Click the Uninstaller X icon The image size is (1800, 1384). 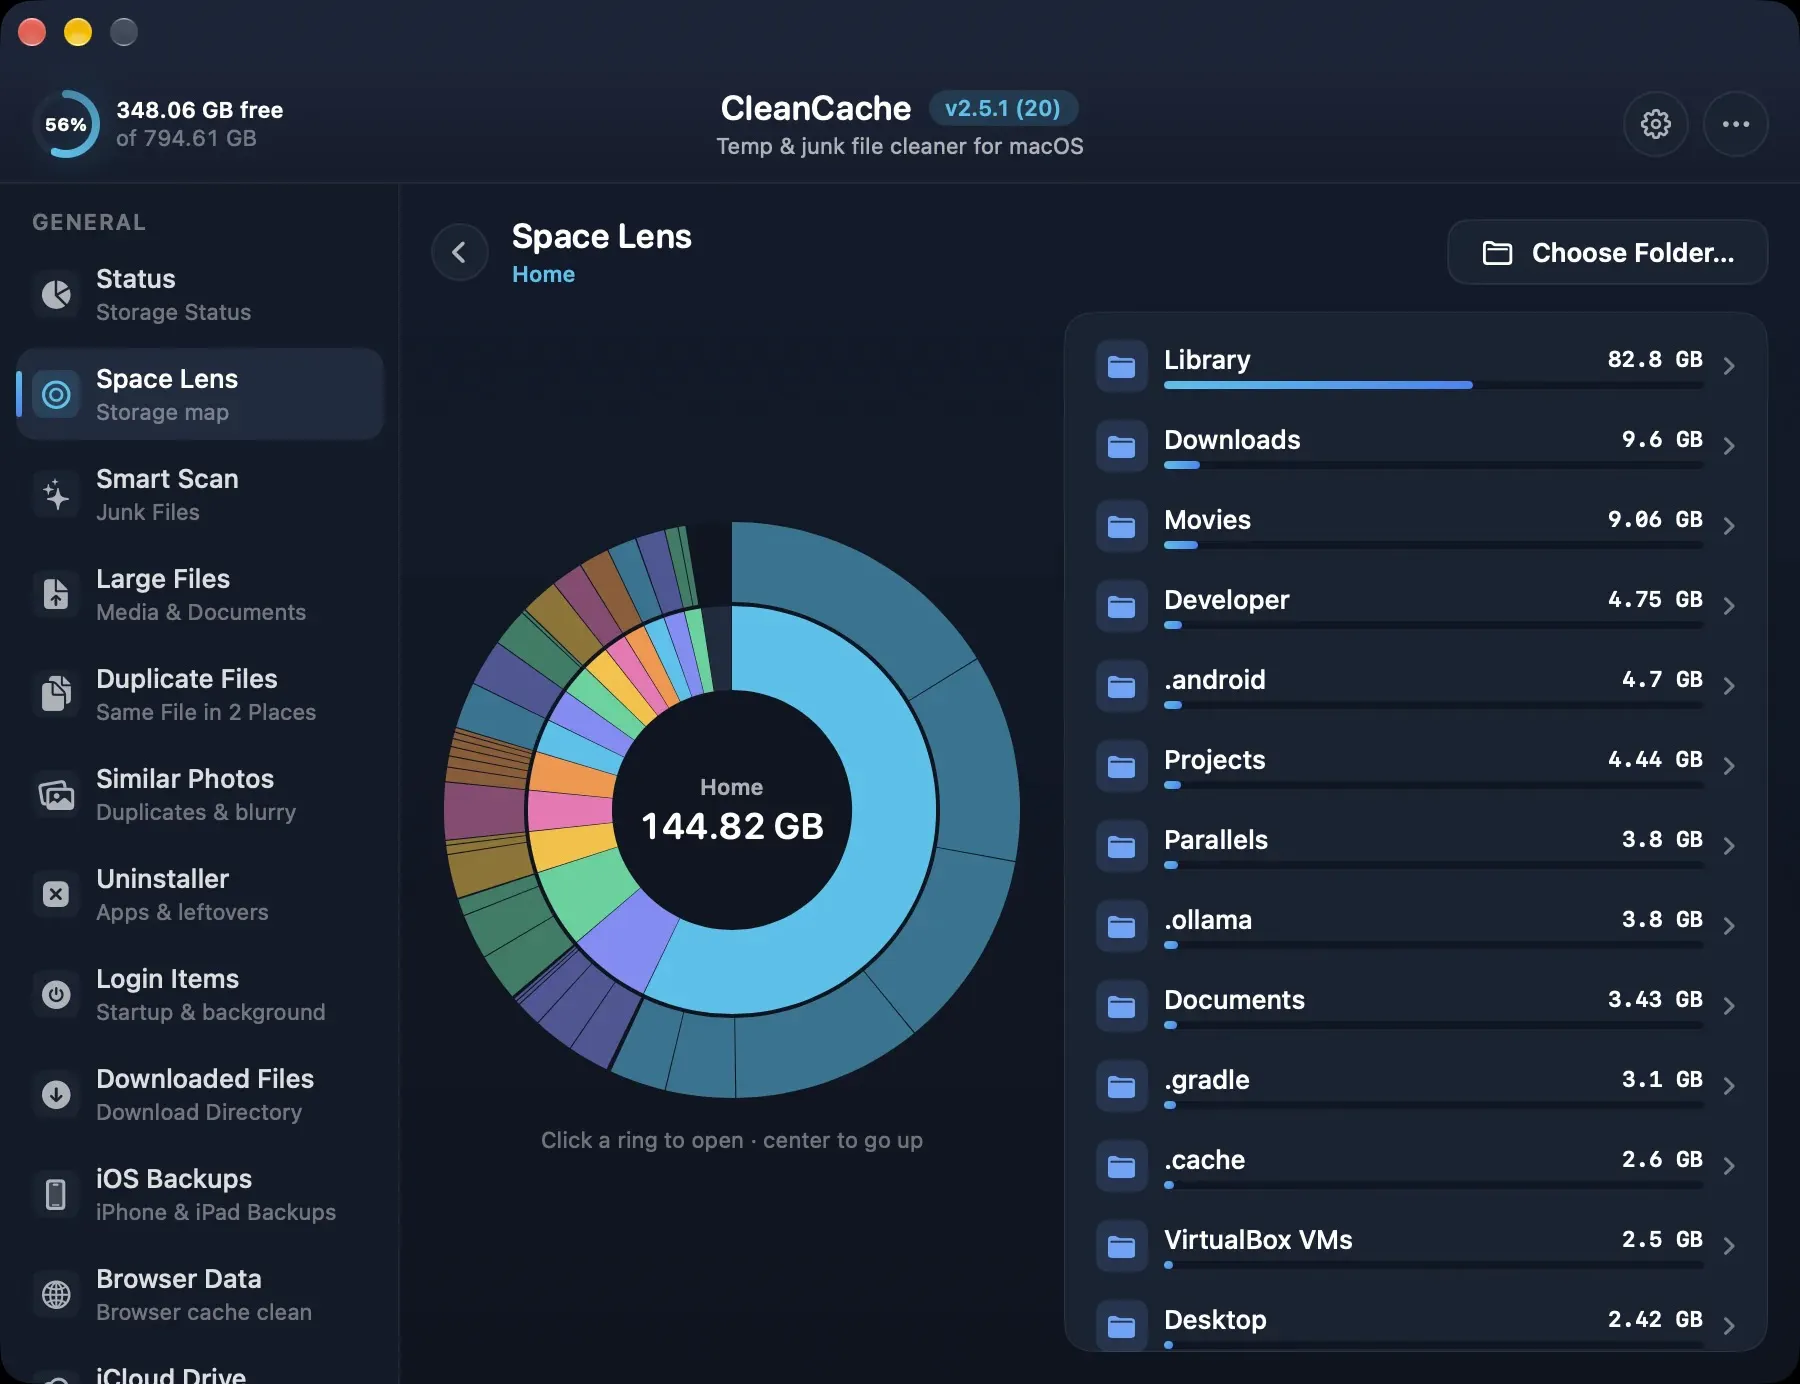point(56,894)
